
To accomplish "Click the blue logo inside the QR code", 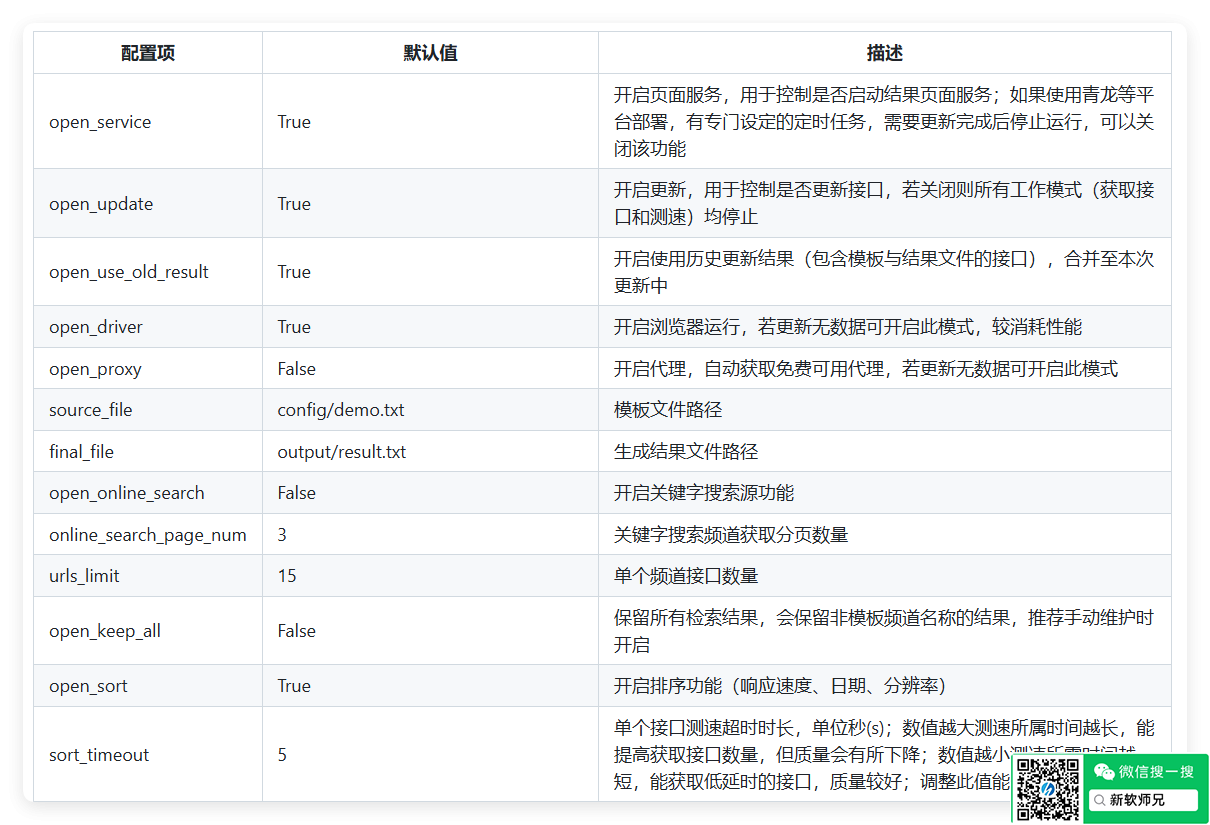I will pos(1047,789).
